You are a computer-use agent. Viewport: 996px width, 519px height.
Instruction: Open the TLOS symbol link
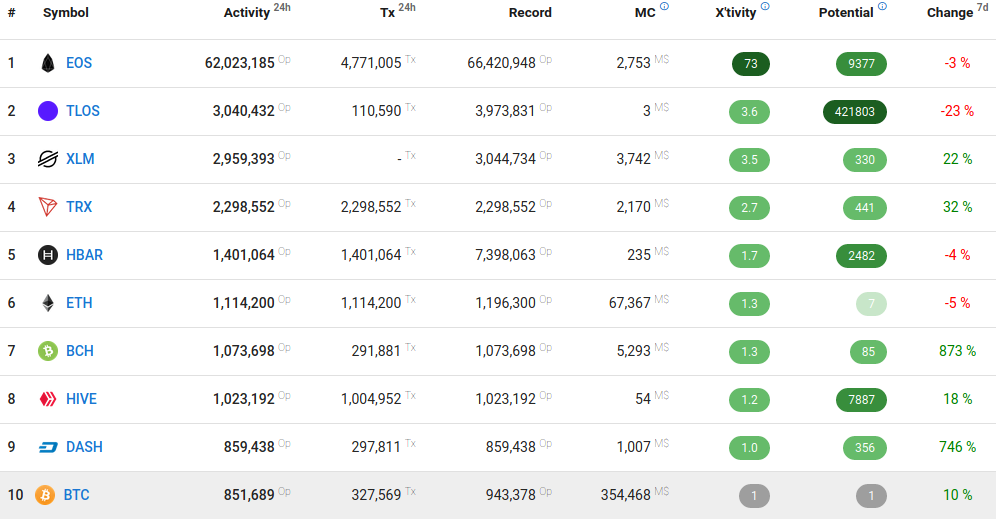pos(83,111)
